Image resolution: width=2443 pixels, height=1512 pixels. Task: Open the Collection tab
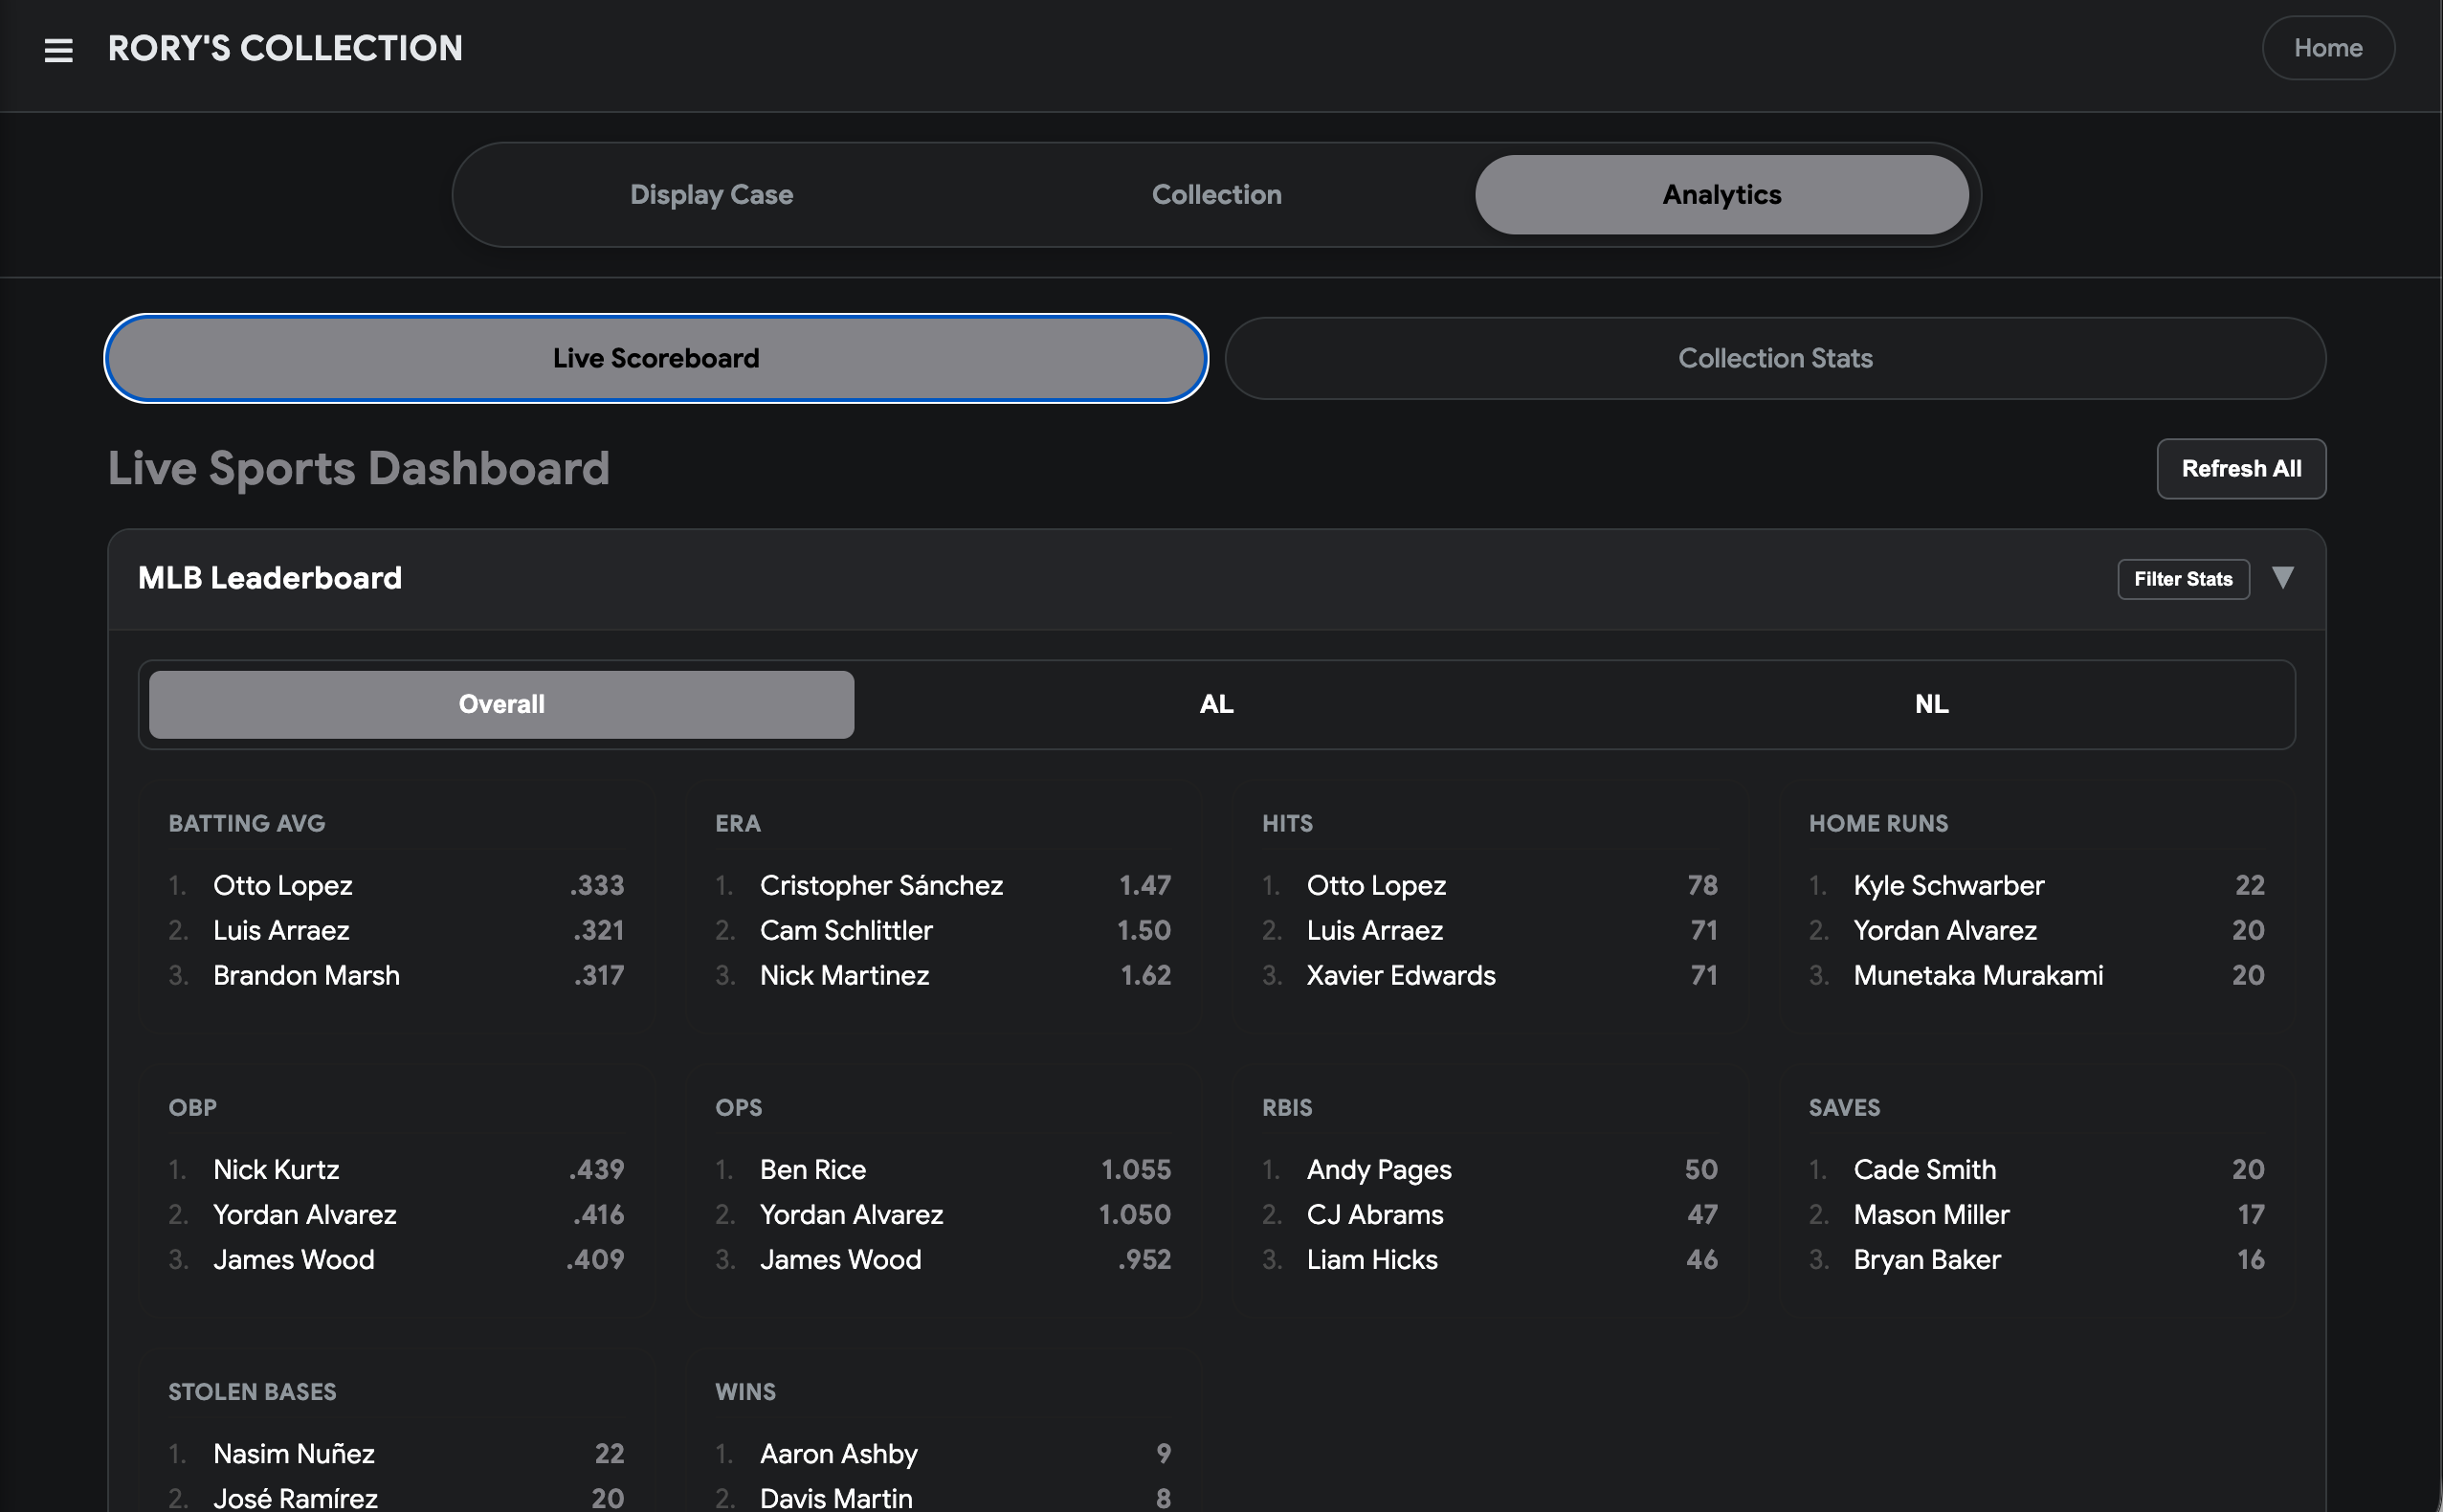1216,195
